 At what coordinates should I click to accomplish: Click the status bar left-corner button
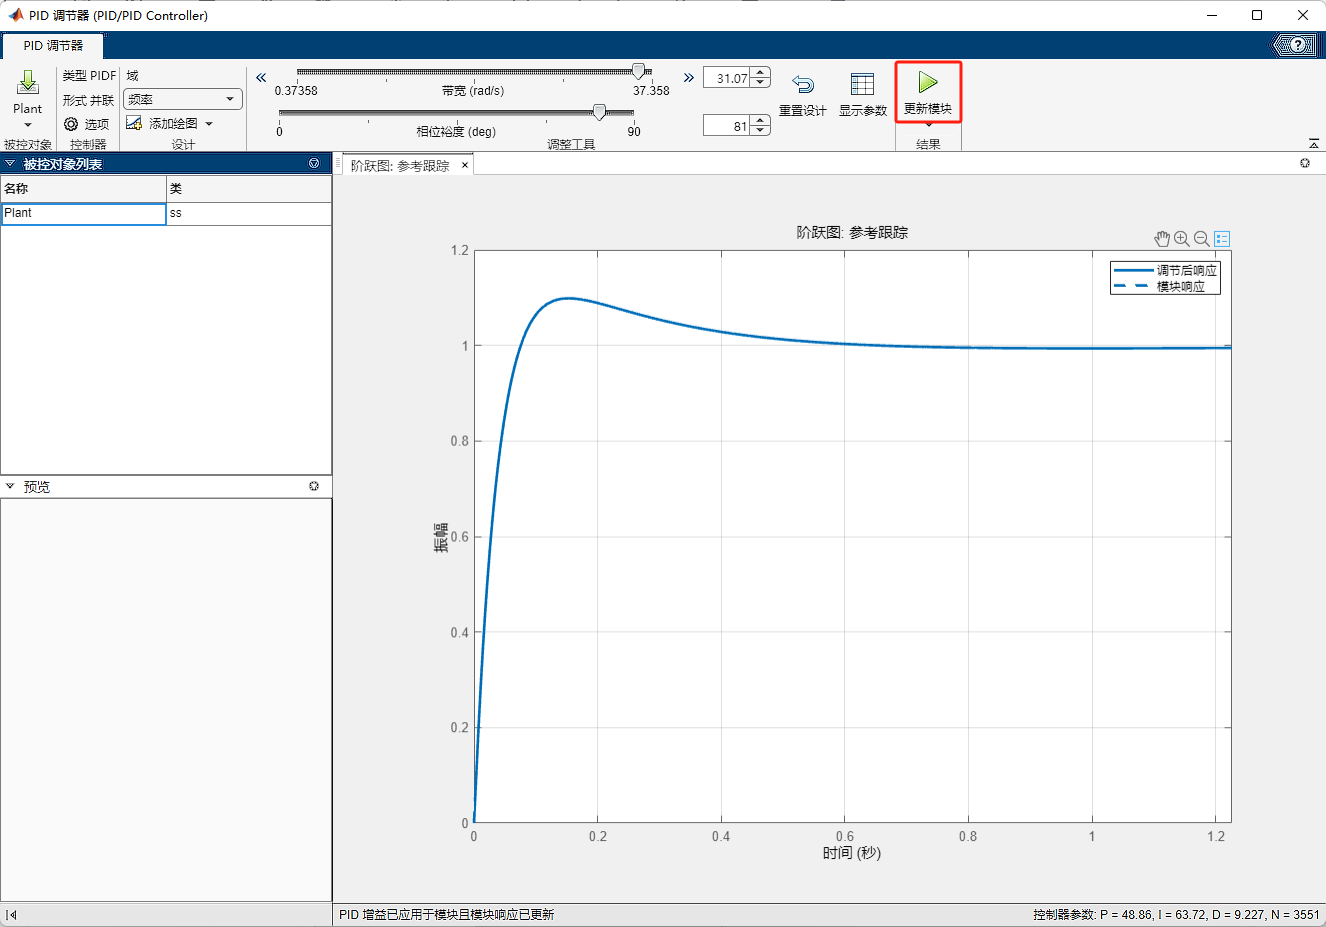tap(11, 915)
